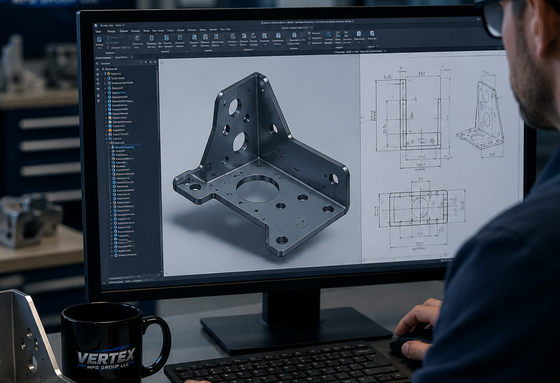
Task: Click the rightmost large icon in the ribbon
Action: (372, 35)
